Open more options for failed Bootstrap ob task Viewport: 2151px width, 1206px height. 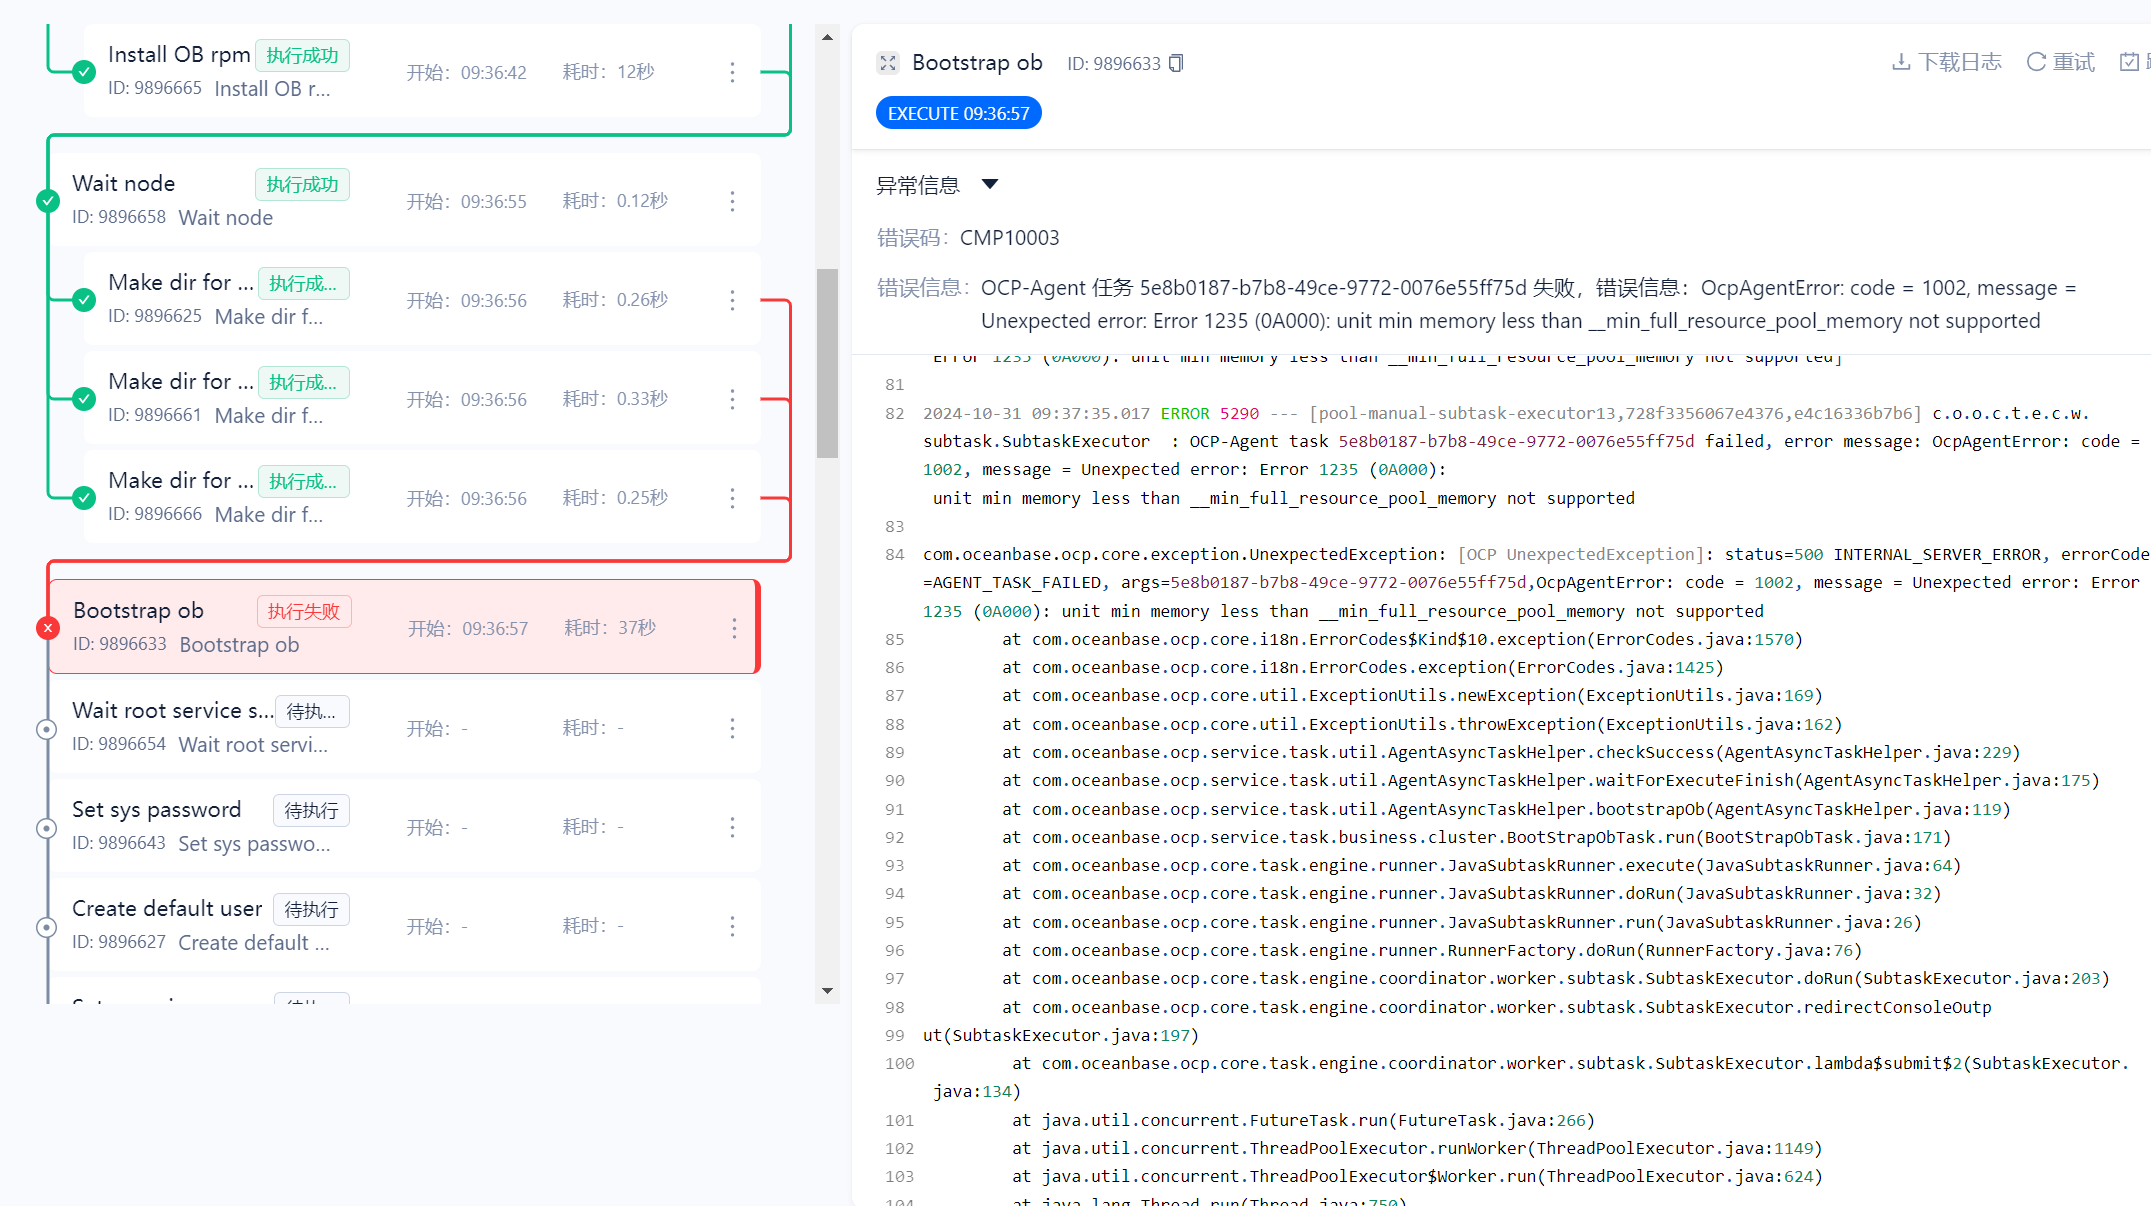(x=734, y=628)
